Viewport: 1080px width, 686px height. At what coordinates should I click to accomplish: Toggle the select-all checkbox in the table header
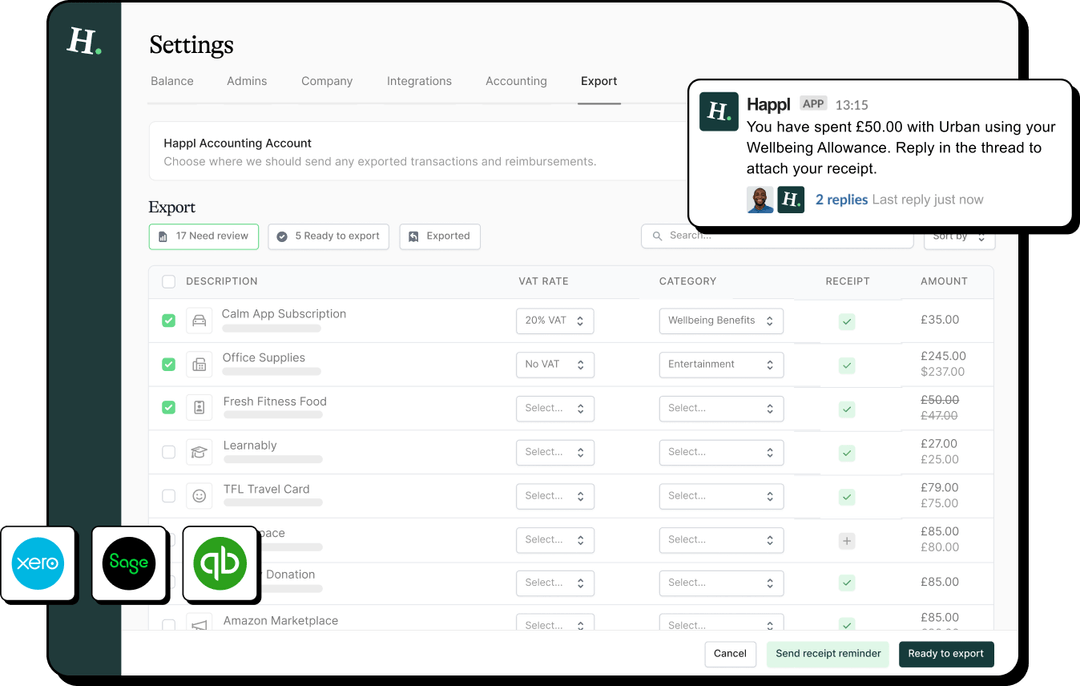(x=168, y=282)
